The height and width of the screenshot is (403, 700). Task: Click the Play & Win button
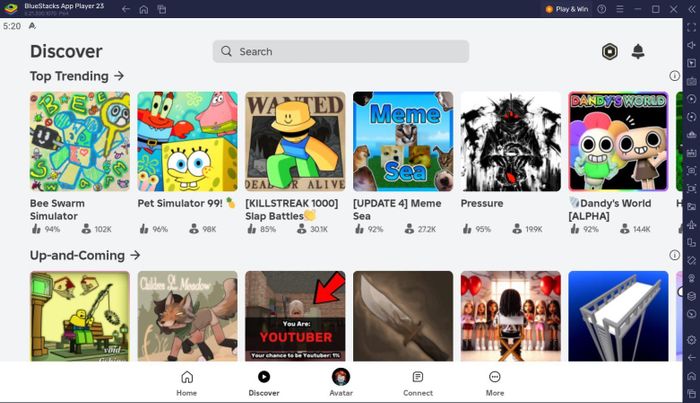(x=567, y=9)
